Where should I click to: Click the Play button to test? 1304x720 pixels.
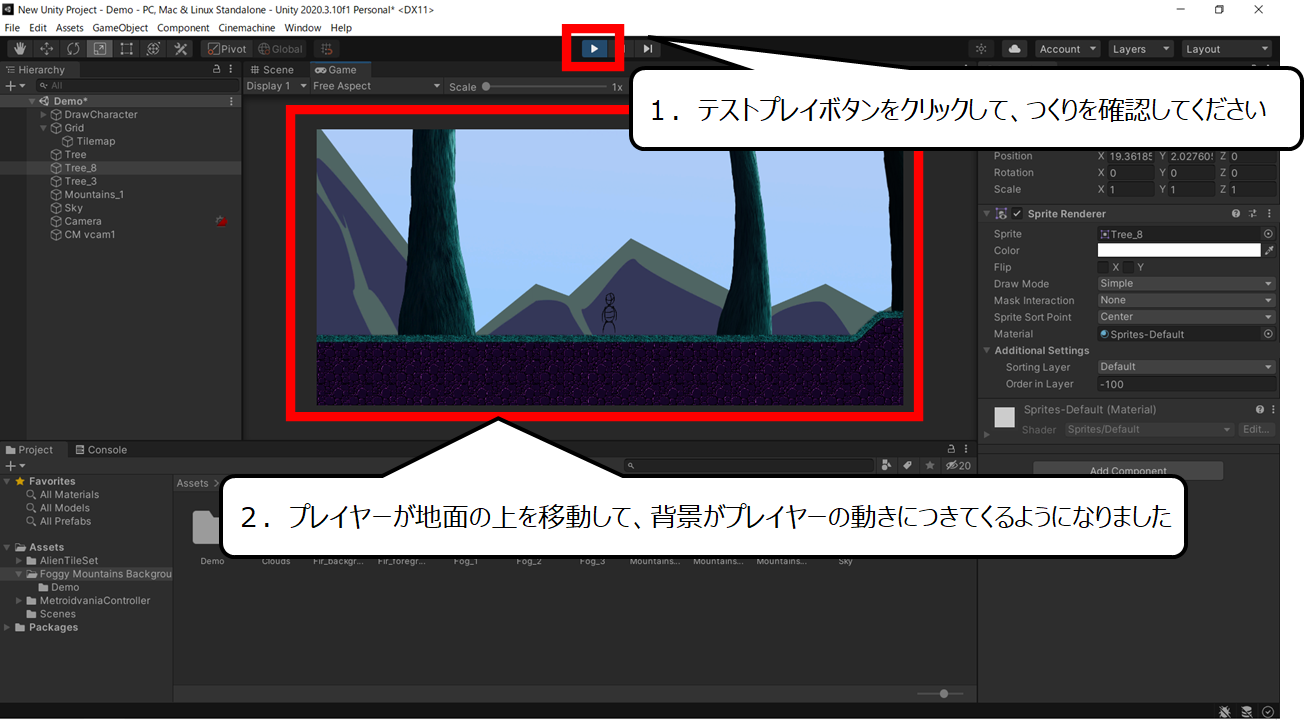point(594,48)
